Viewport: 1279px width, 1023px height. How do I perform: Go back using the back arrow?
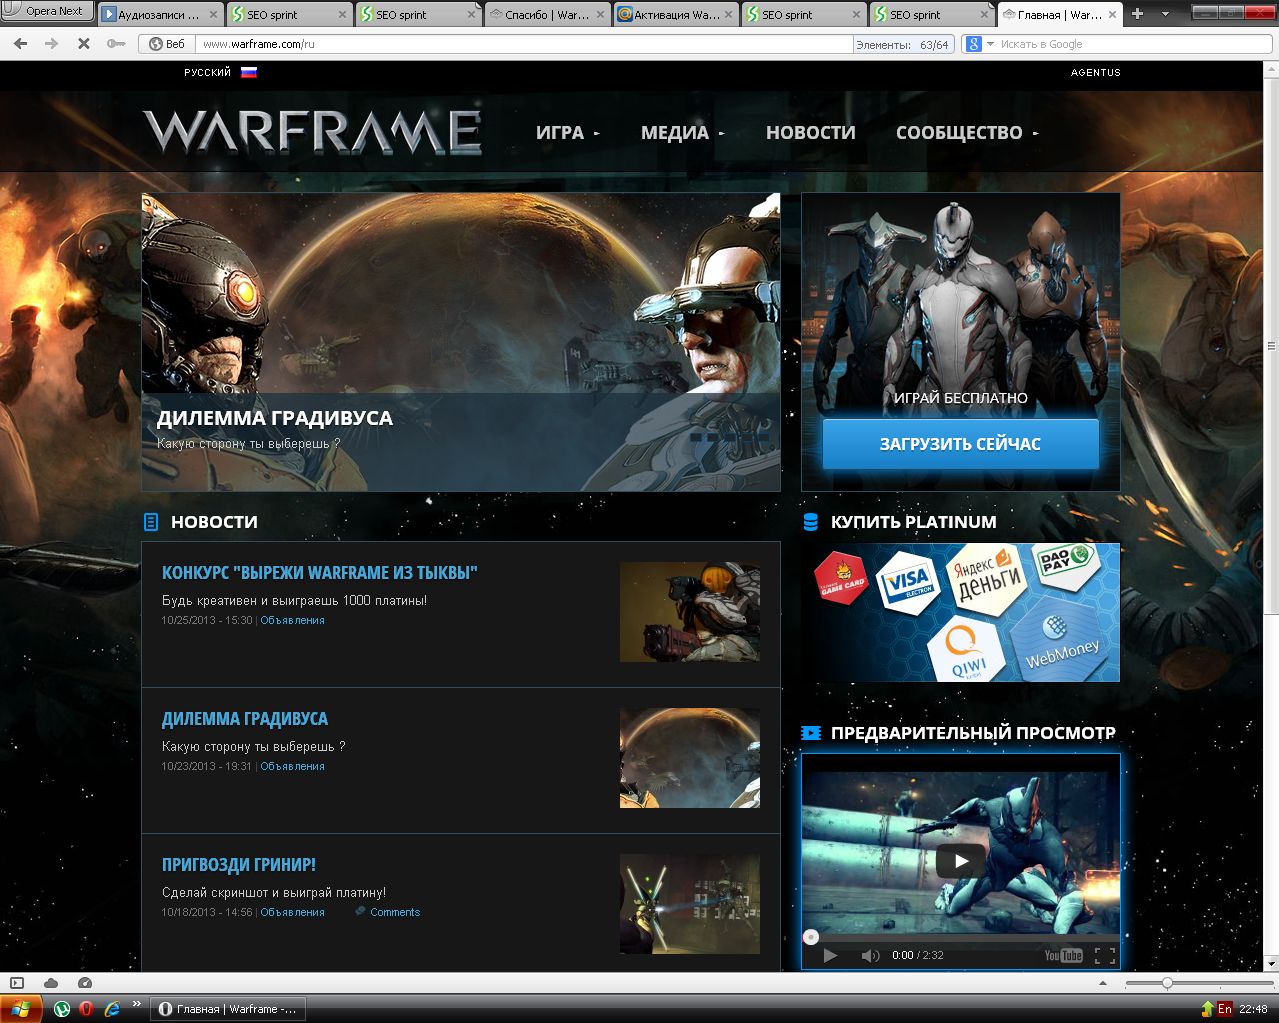point(21,44)
